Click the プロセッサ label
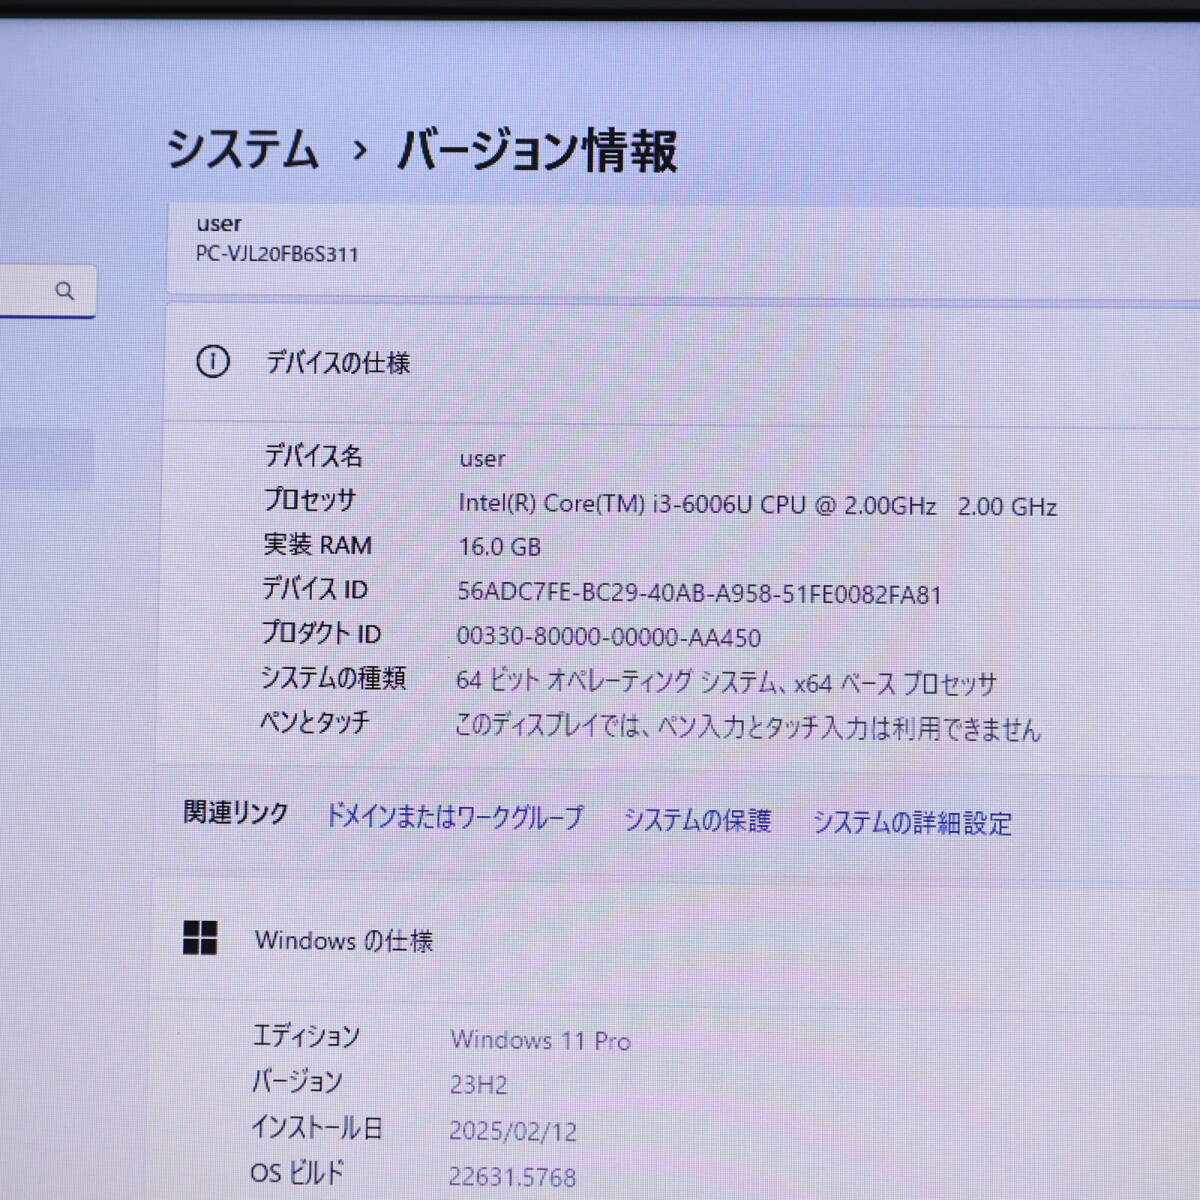 [x=309, y=500]
